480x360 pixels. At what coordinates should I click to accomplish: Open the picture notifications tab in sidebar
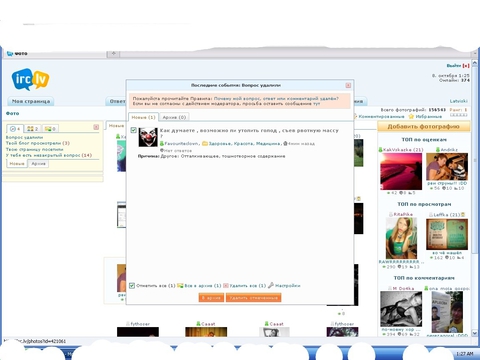(x=50, y=129)
